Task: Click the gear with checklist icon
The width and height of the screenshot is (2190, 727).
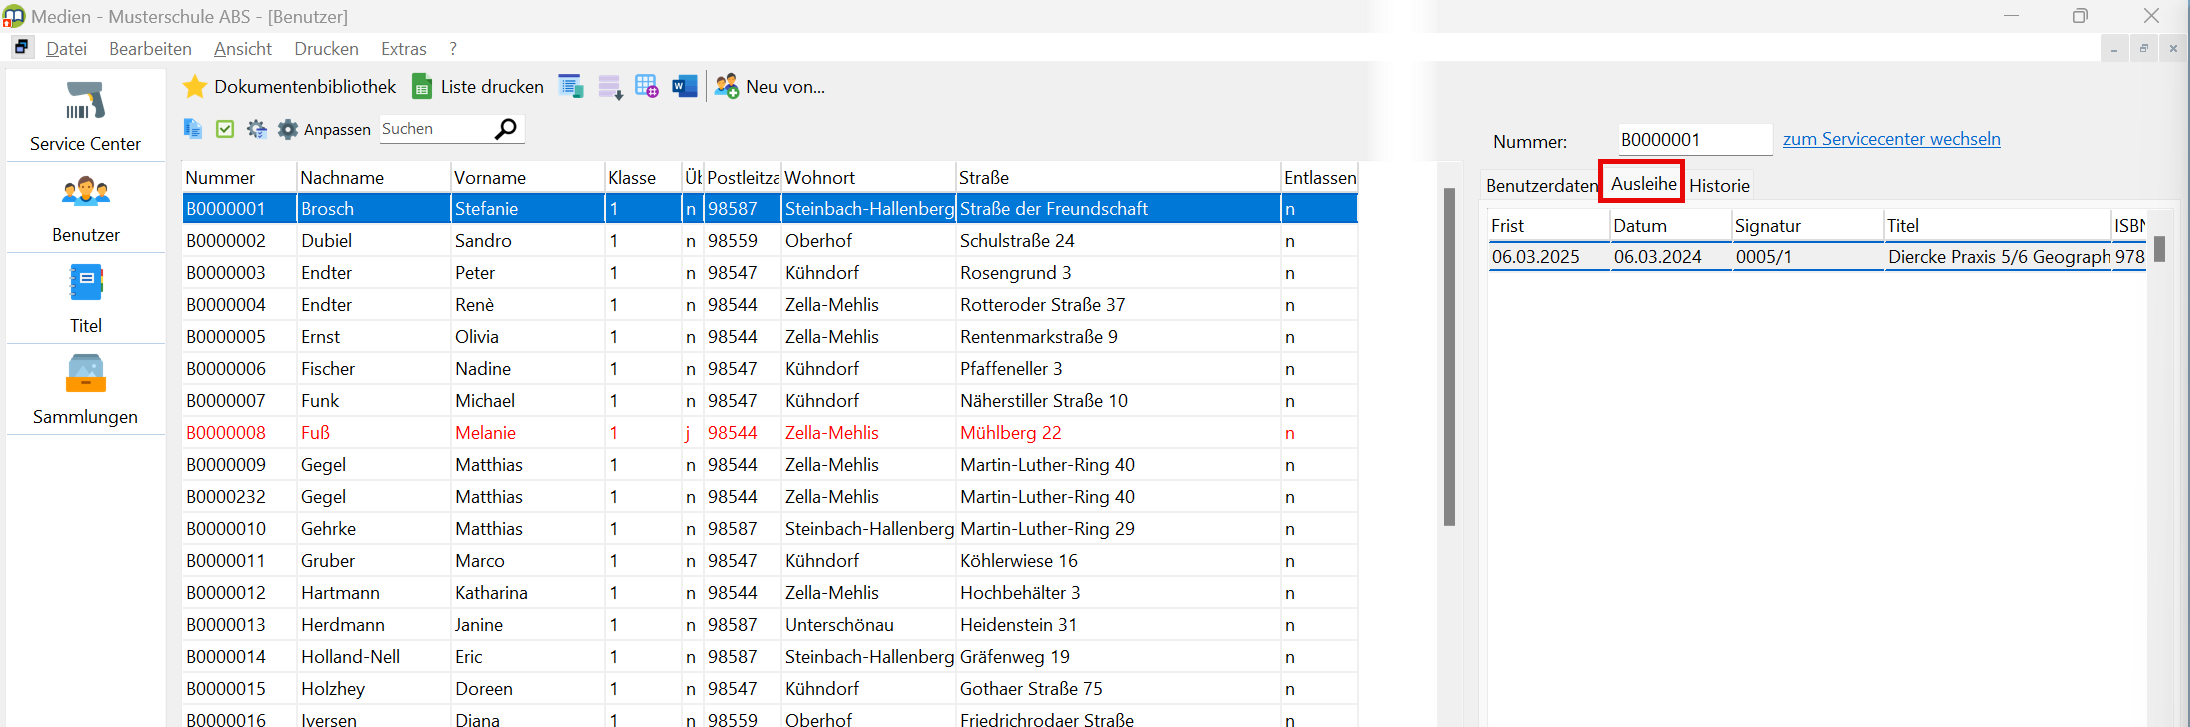Action: point(257,129)
